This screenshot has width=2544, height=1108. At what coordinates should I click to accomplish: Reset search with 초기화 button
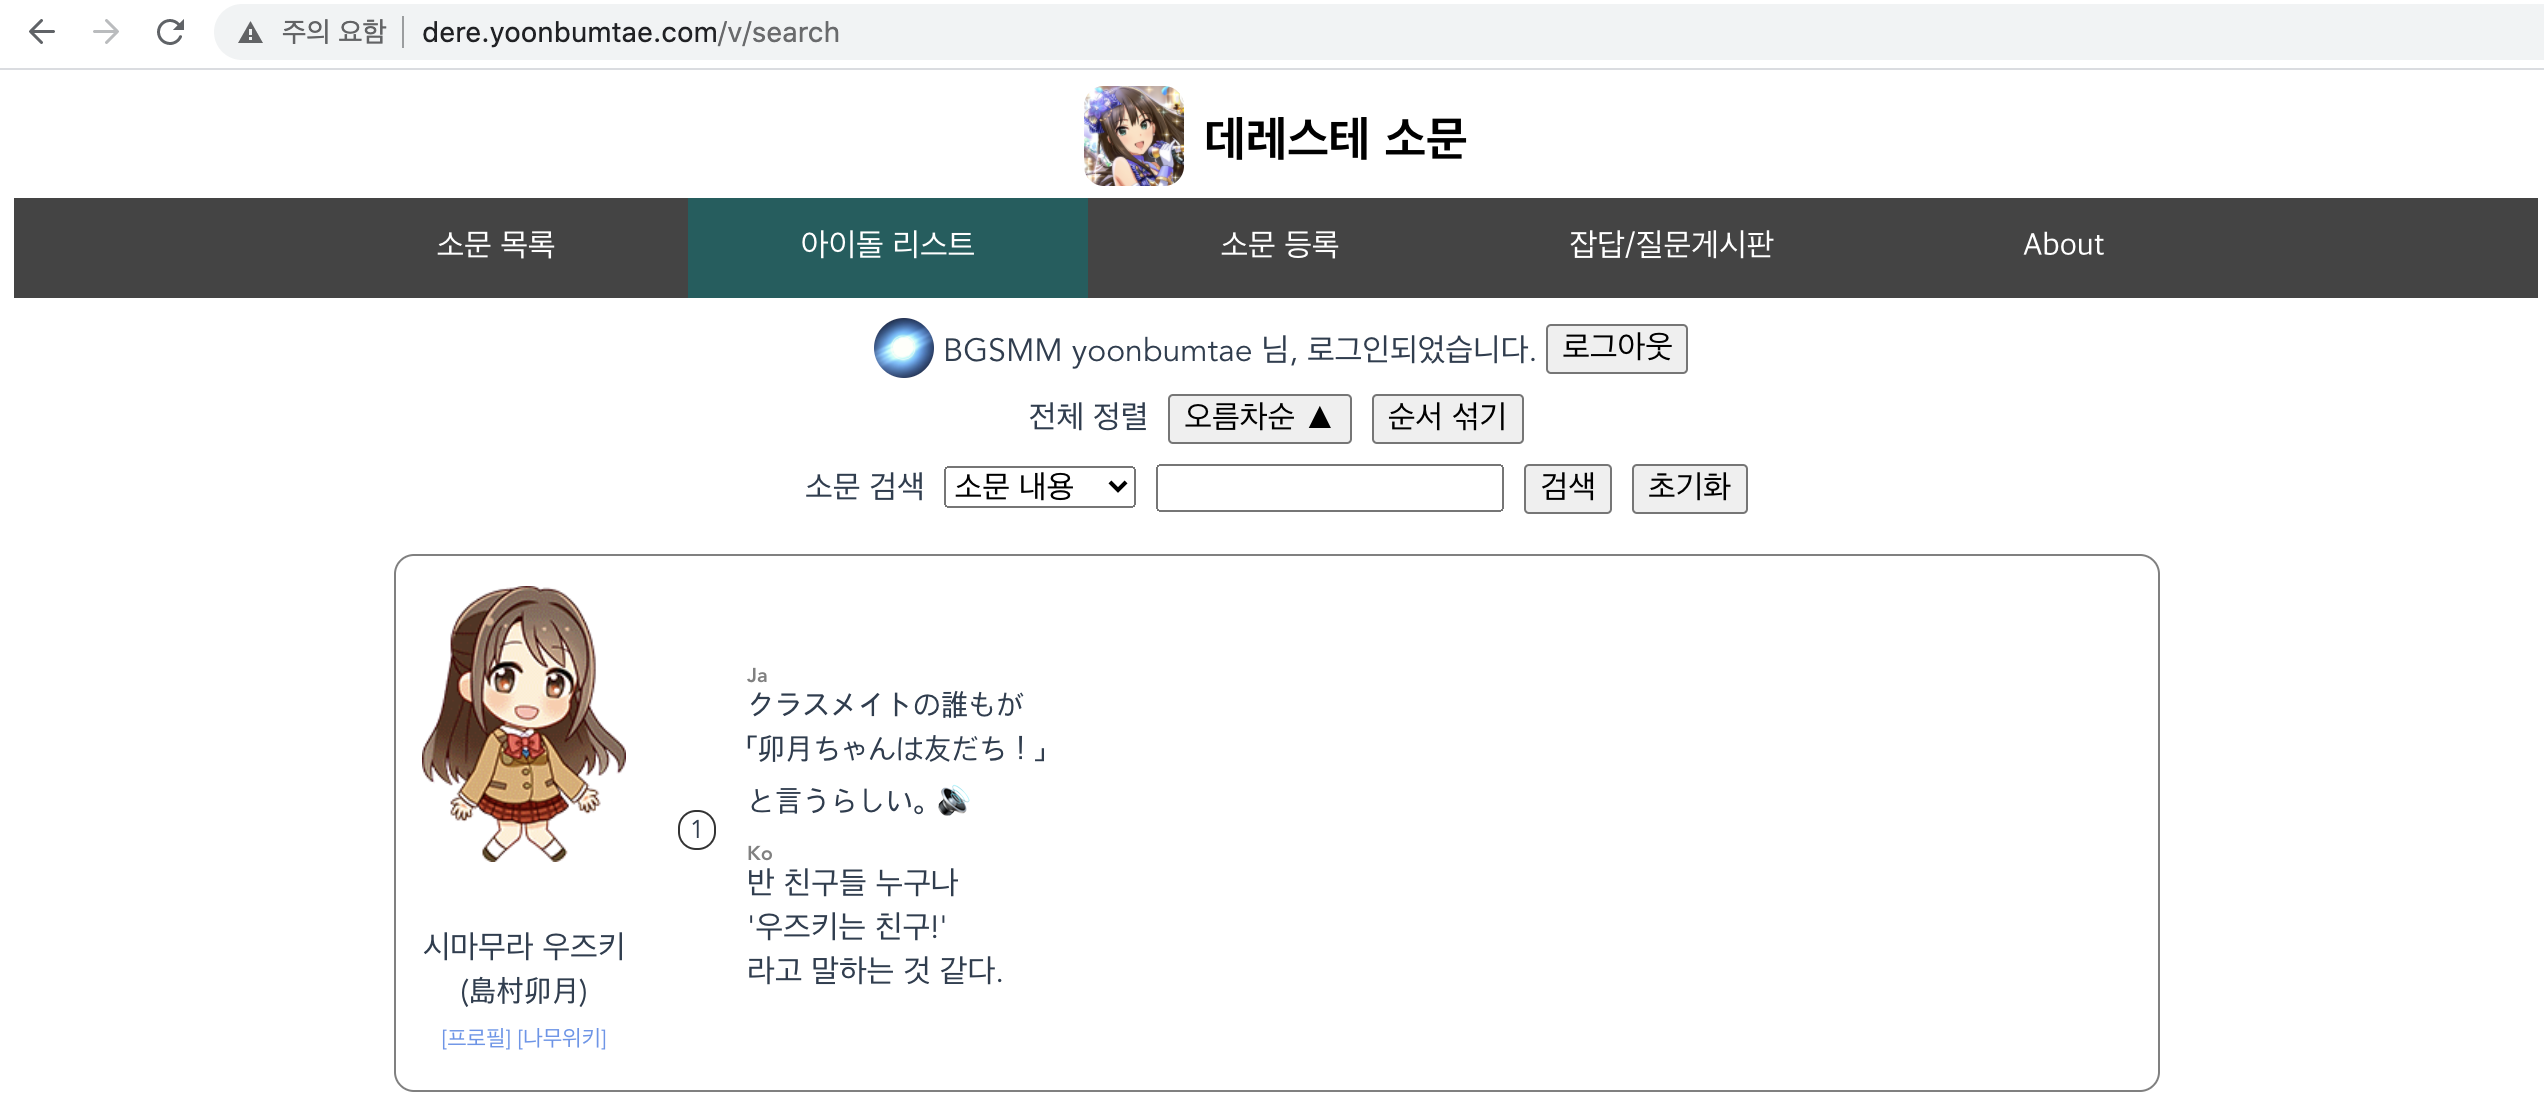tap(1688, 487)
